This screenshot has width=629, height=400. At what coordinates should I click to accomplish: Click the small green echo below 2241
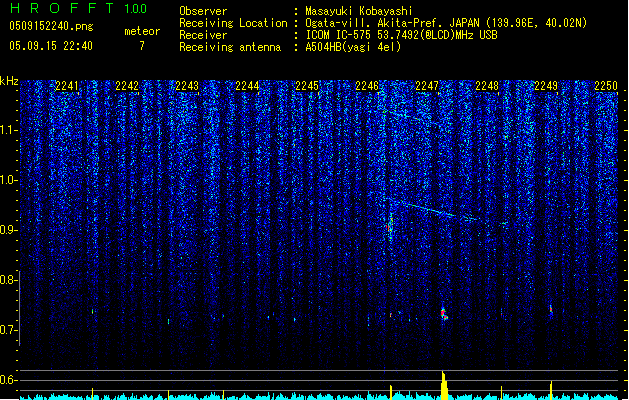click(93, 311)
